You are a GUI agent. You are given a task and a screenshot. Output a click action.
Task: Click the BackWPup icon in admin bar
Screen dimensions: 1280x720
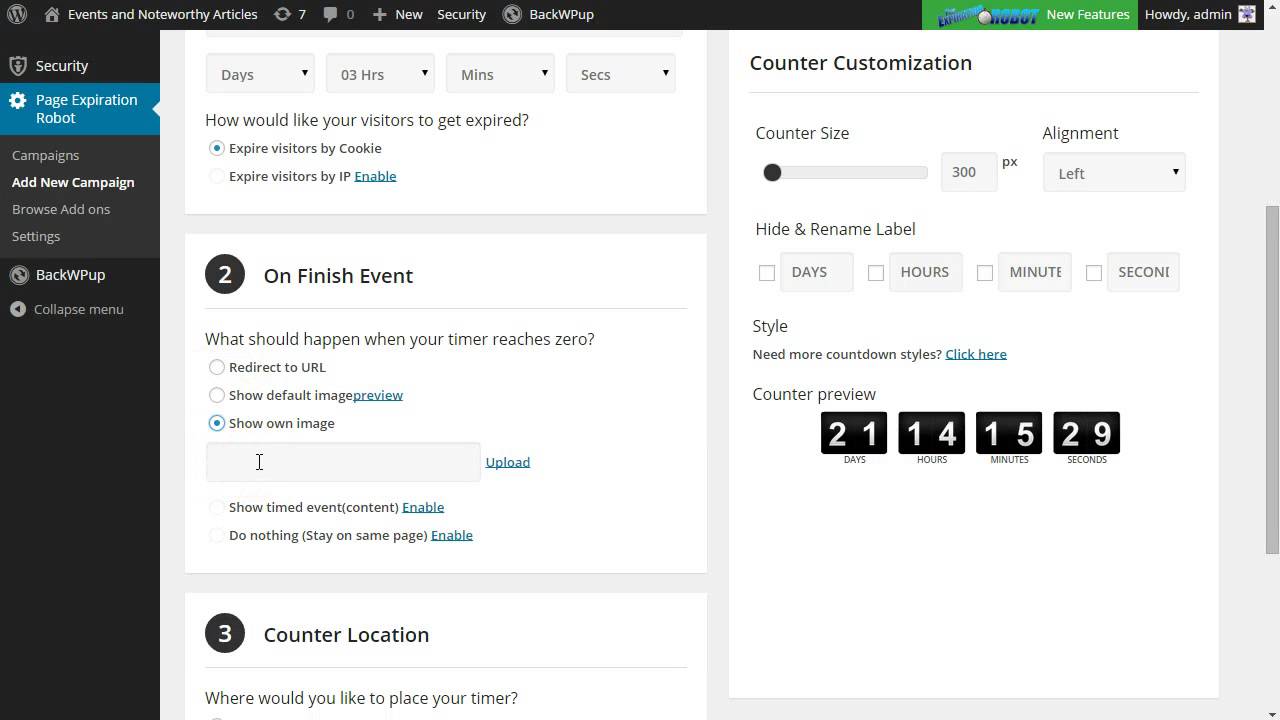click(512, 14)
